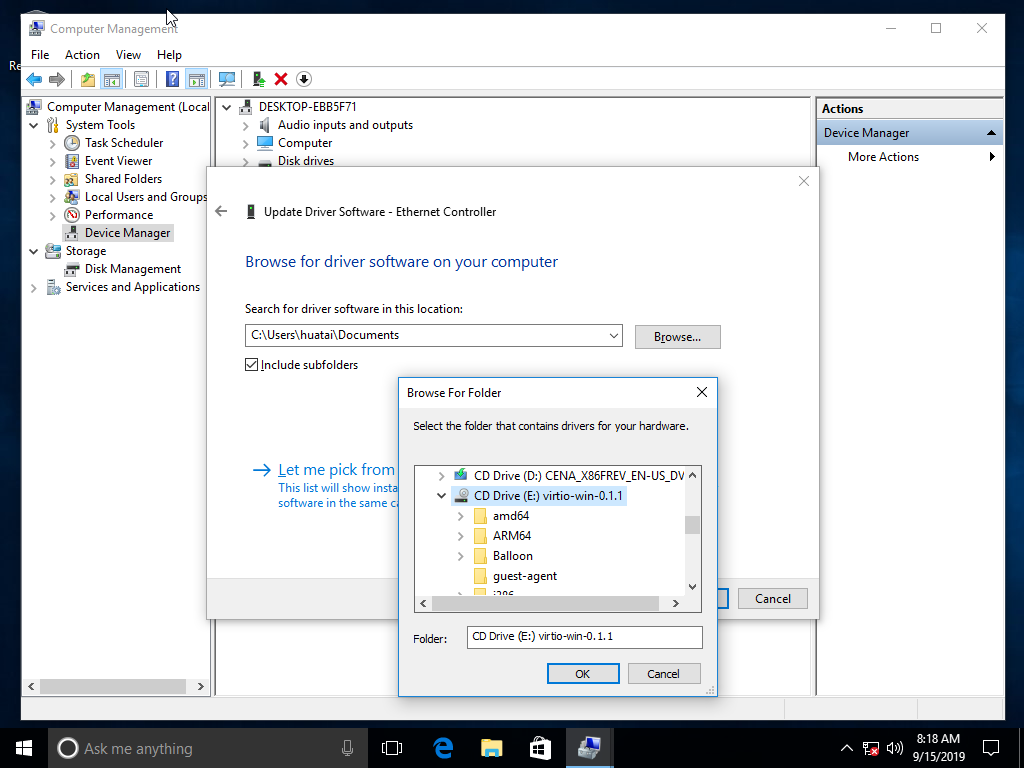Click the Folder name text field
Screen dimensions: 1024x768
coord(585,637)
